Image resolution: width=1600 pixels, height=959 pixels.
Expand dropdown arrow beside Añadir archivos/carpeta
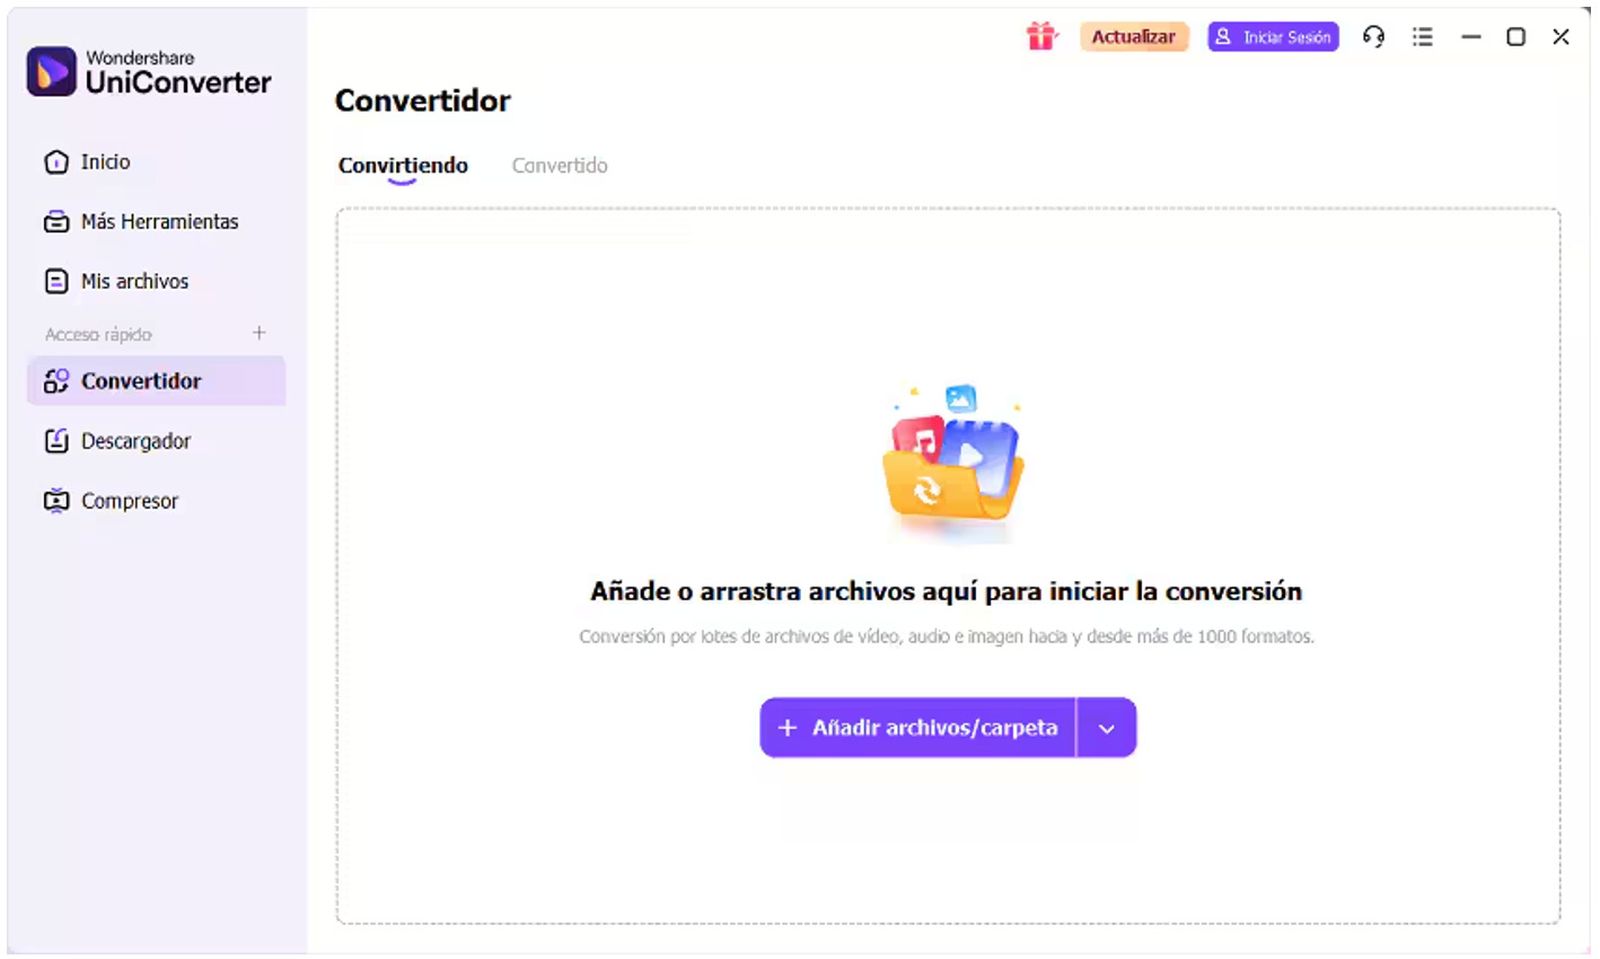(x=1107, y=728)
